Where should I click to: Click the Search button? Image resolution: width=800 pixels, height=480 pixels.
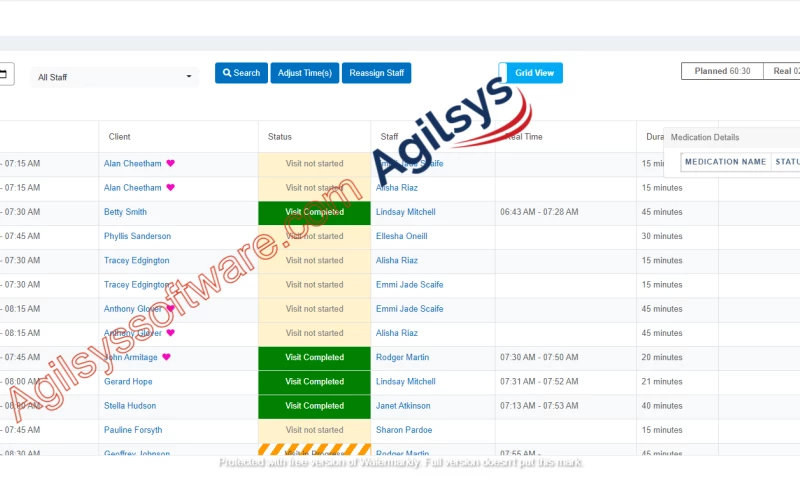pos(241,73)
